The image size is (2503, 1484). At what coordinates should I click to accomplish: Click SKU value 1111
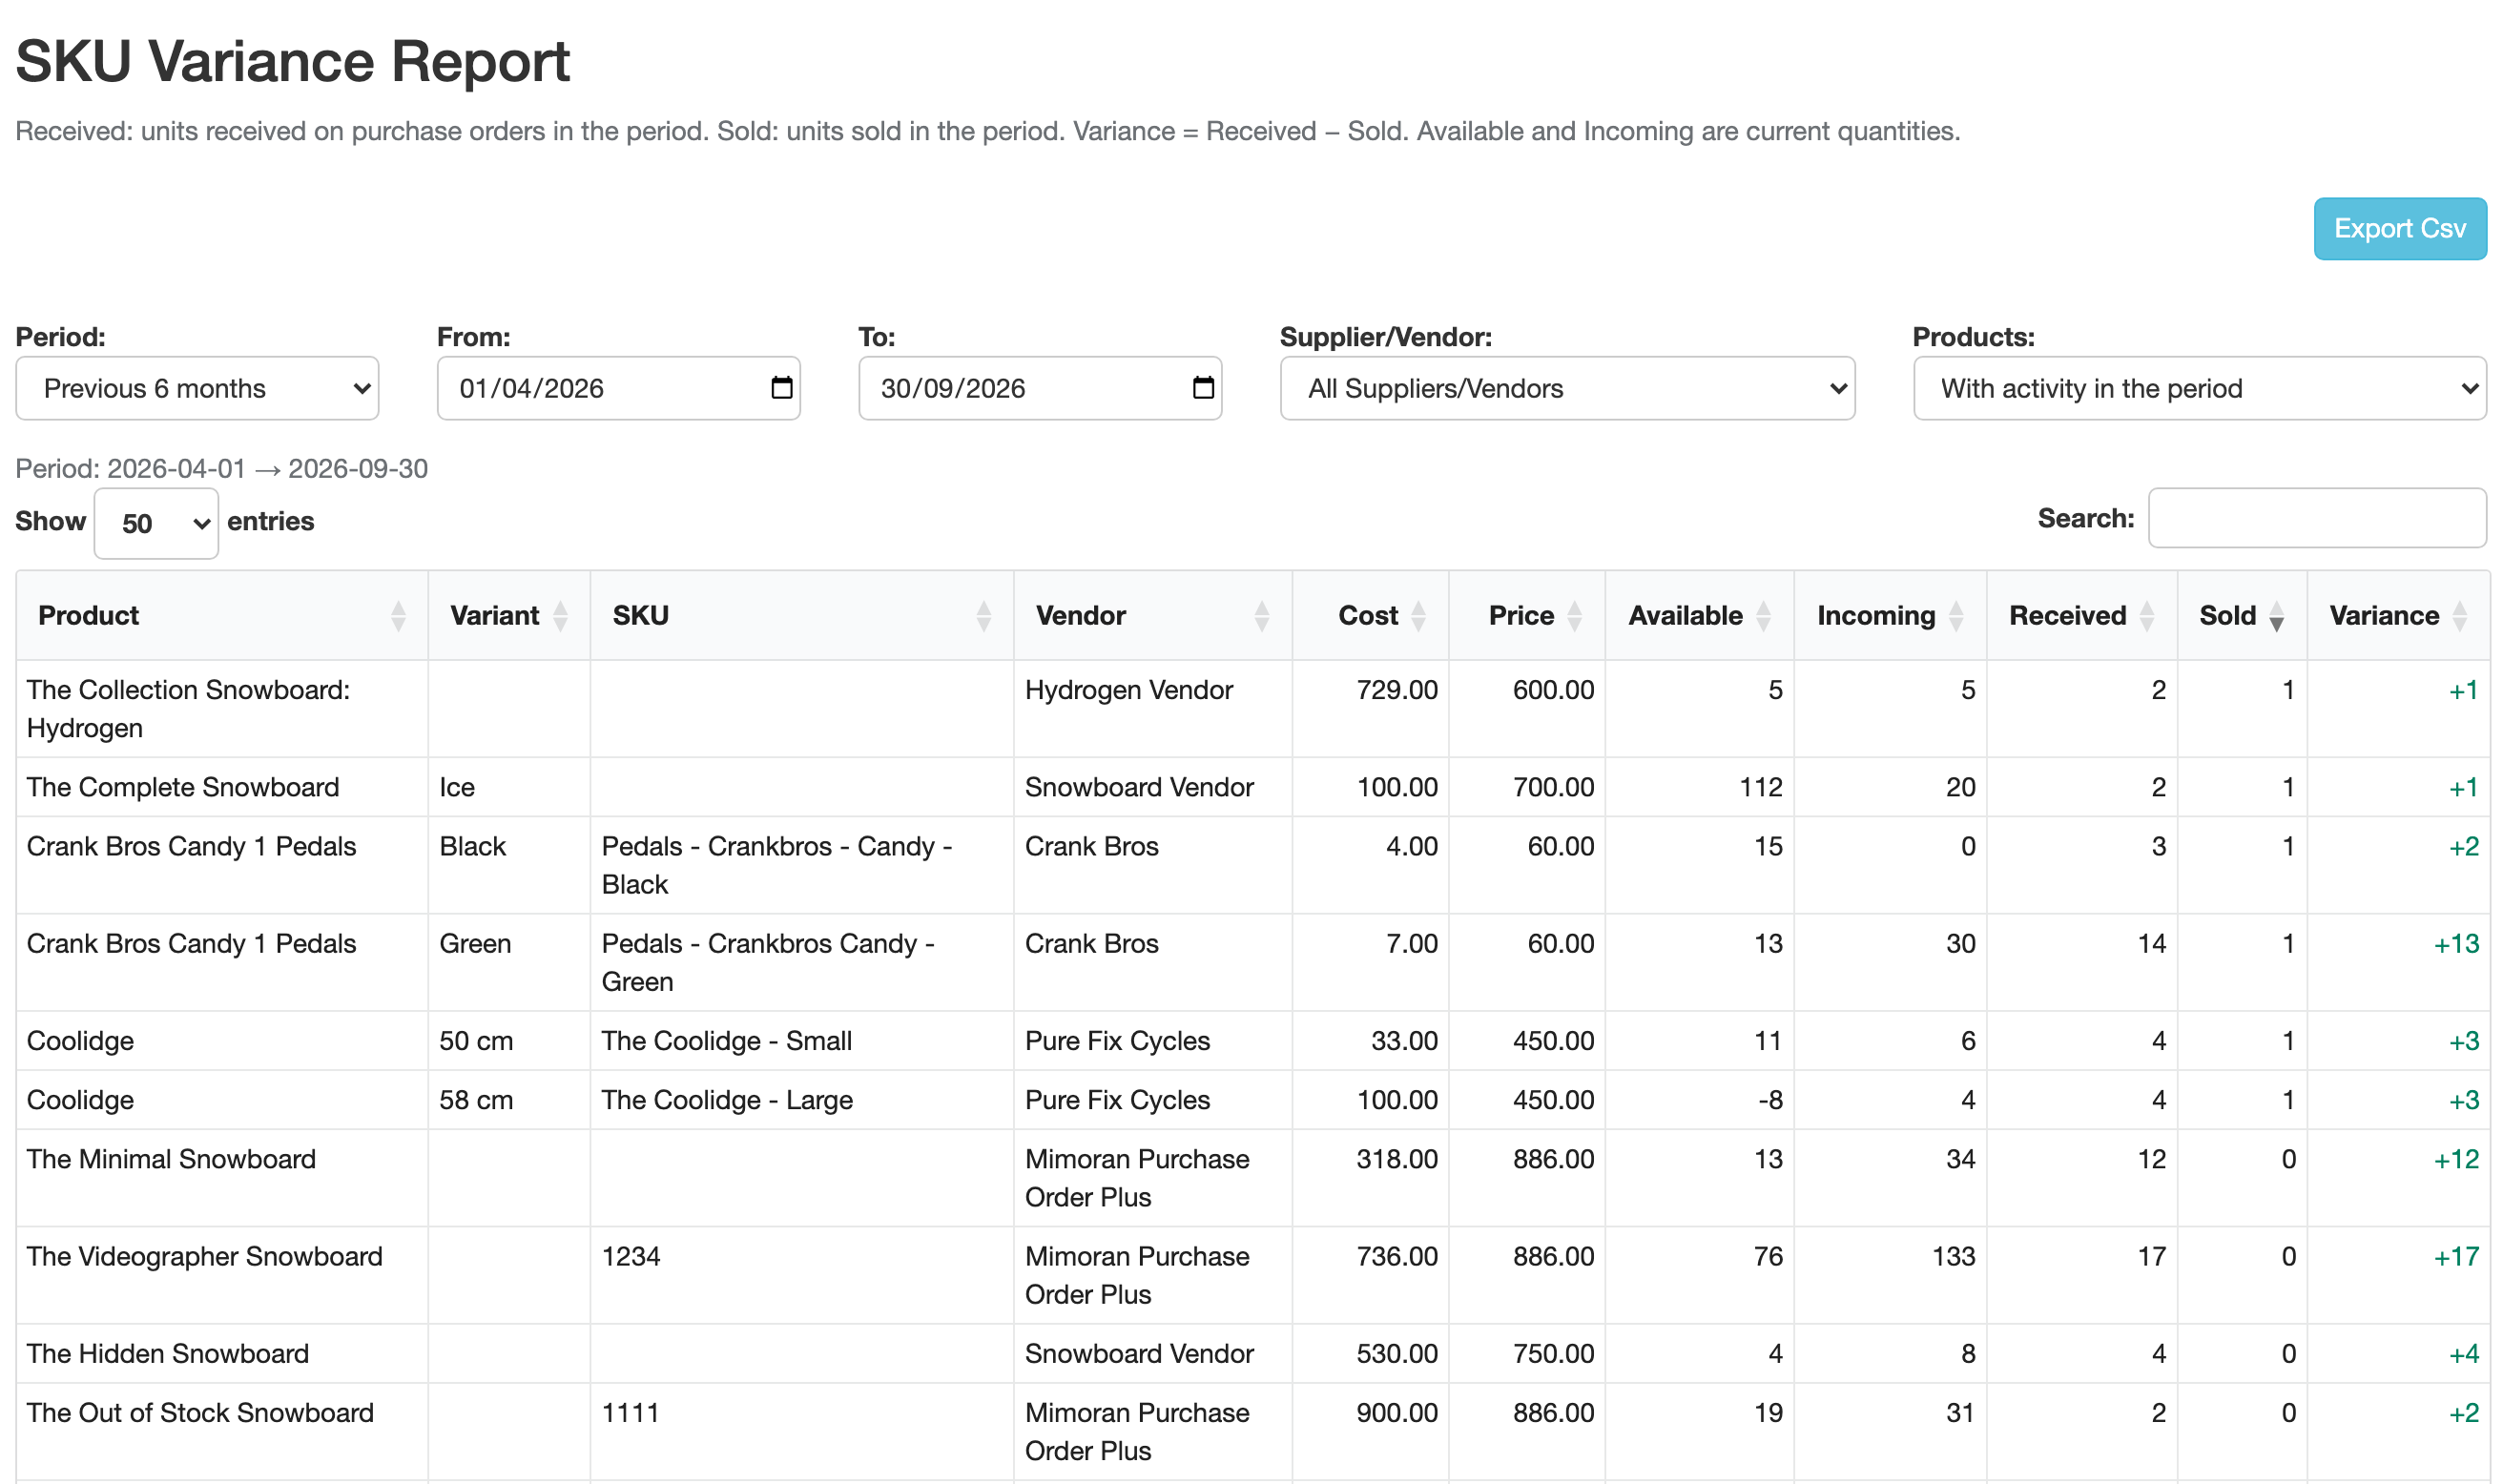(x=630, y=1412)
